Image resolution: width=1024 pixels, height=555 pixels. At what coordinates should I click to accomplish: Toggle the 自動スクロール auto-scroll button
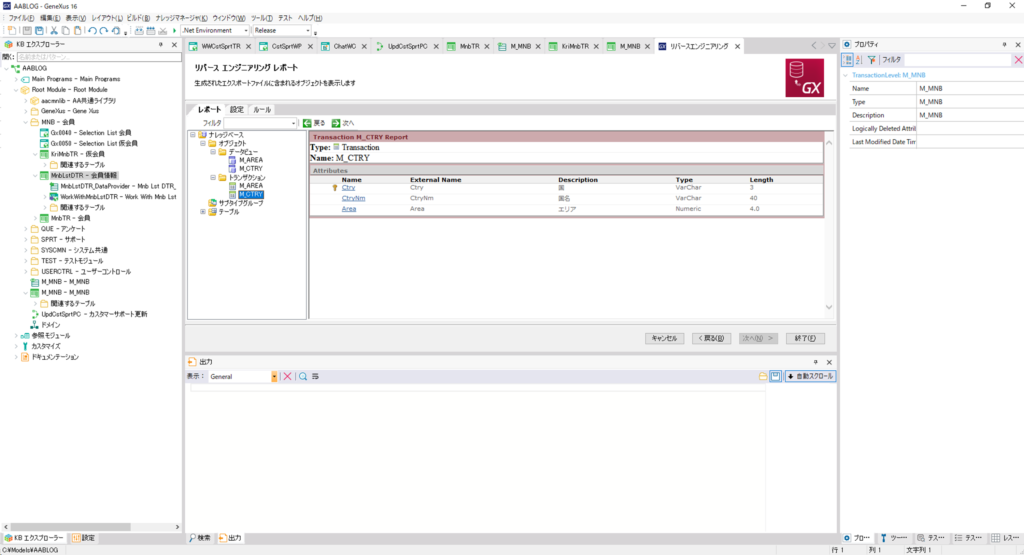[810, 376]
